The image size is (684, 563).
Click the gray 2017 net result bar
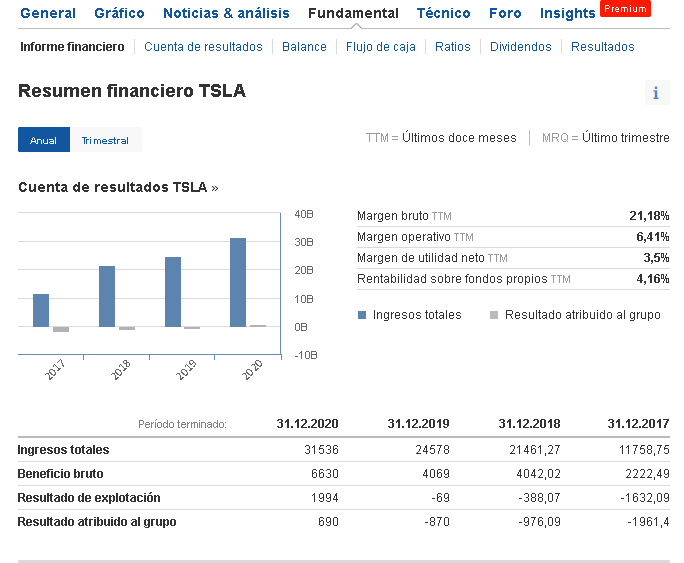61,329
